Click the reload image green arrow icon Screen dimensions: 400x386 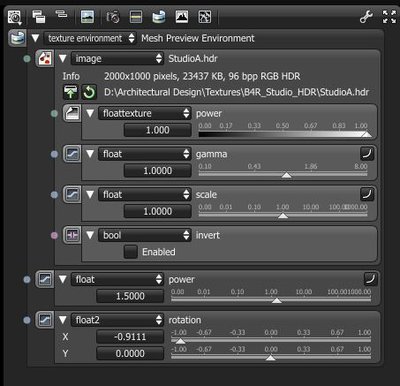89,92
